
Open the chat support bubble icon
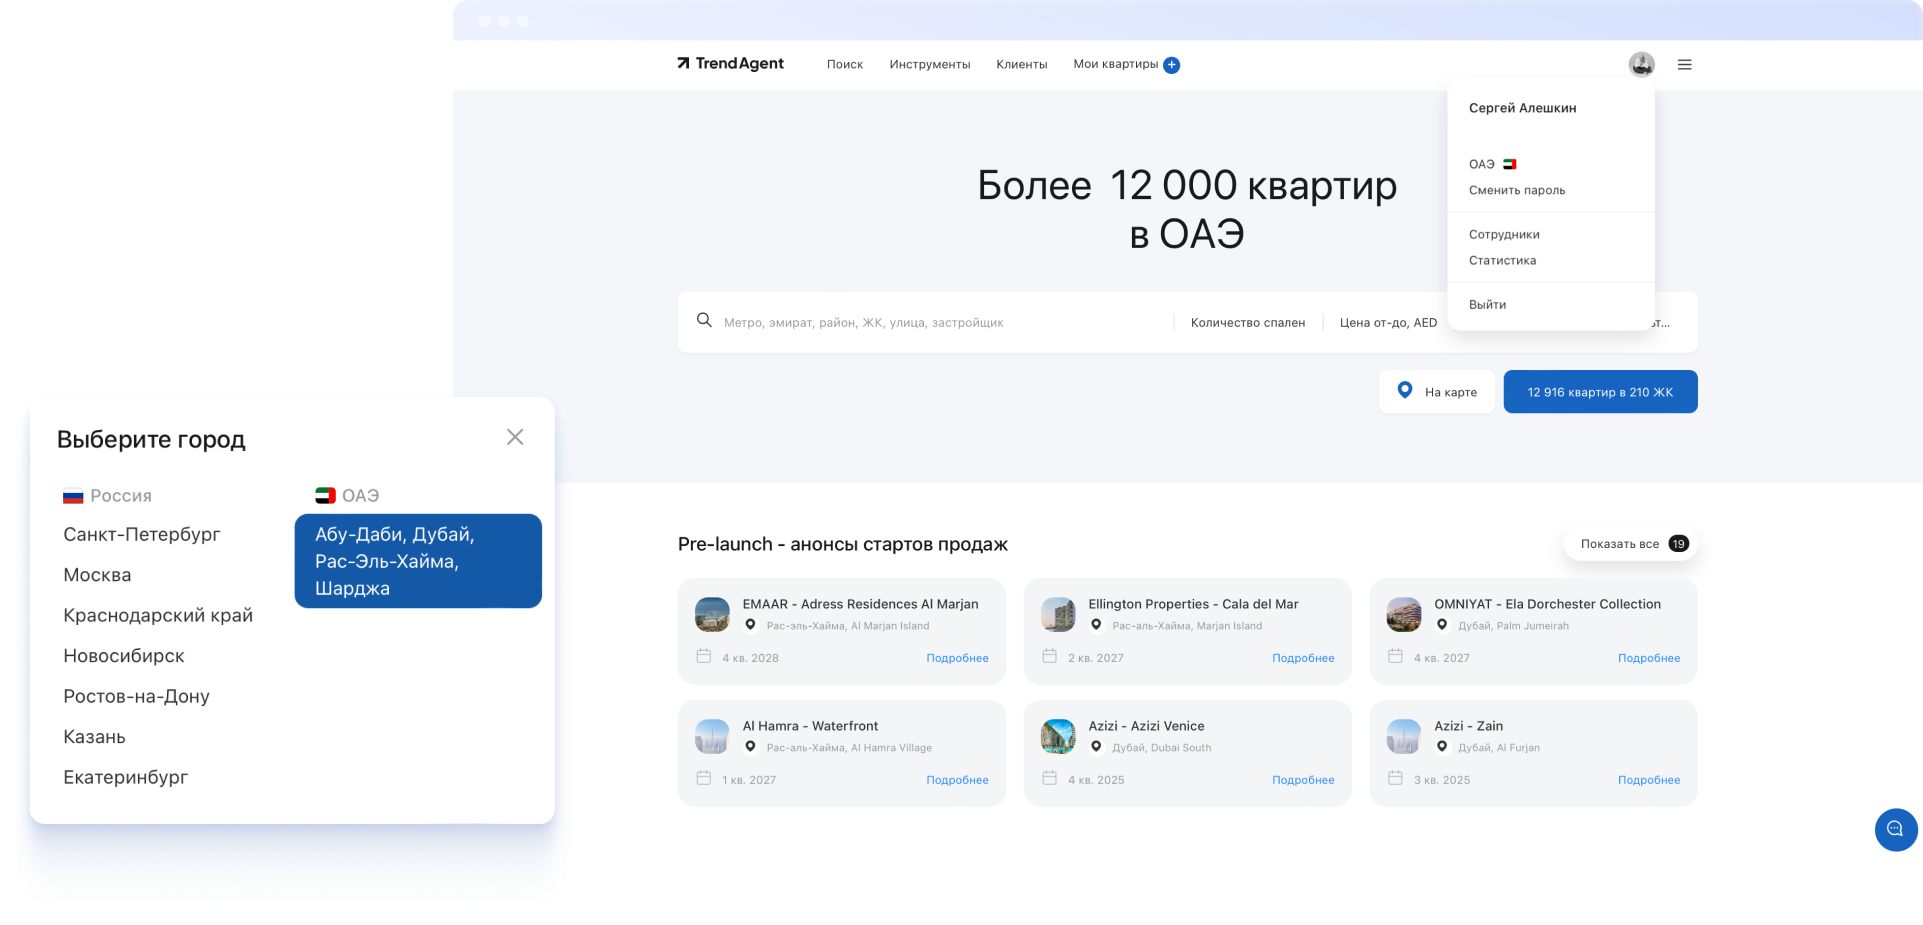pos(1895,830)
